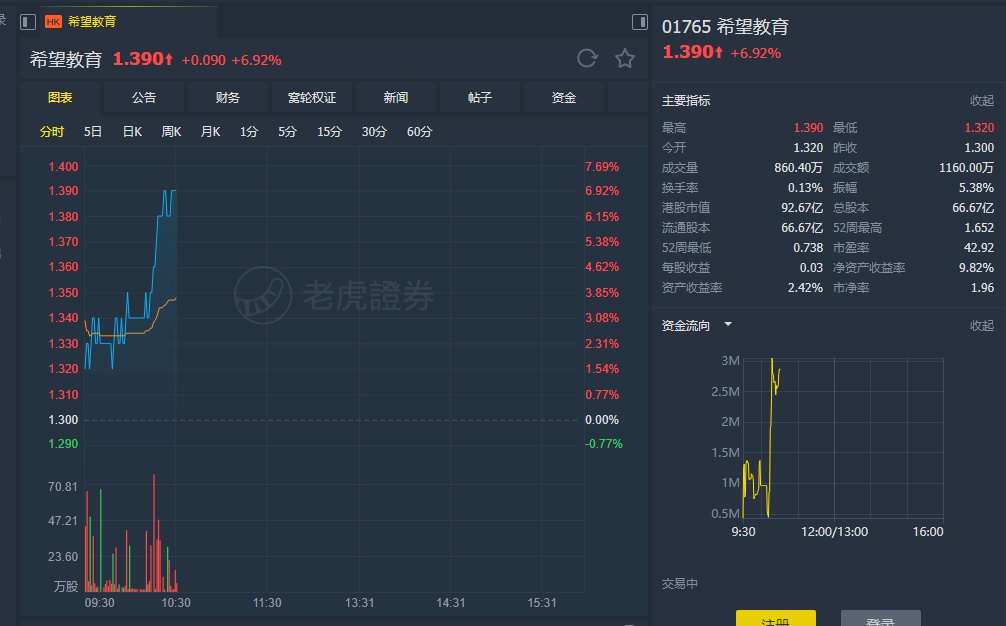1006x626 pixels.
Task: Click the 7.69% axis label
Action: pos(602,167)
